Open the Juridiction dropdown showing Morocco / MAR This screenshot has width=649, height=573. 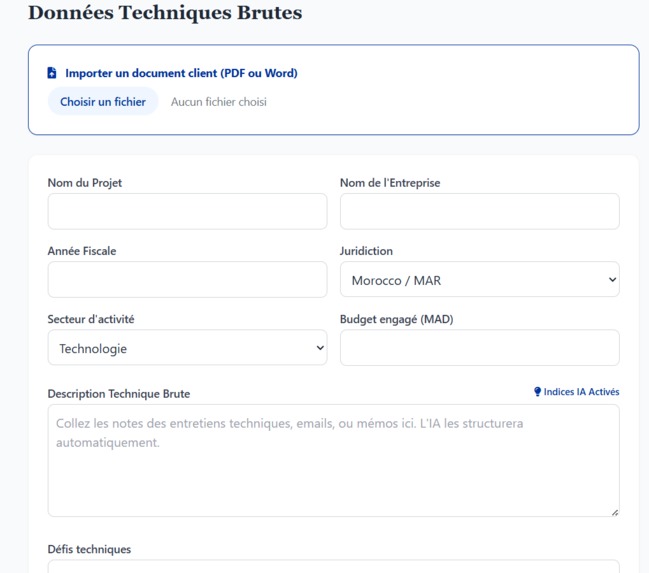(480, 279)
